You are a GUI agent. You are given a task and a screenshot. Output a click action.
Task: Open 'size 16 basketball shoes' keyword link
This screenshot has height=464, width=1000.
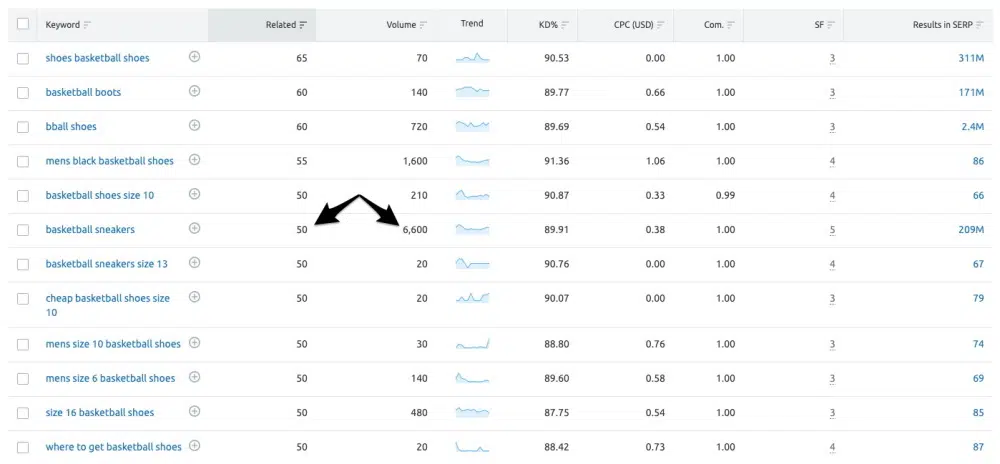point(99,413)
